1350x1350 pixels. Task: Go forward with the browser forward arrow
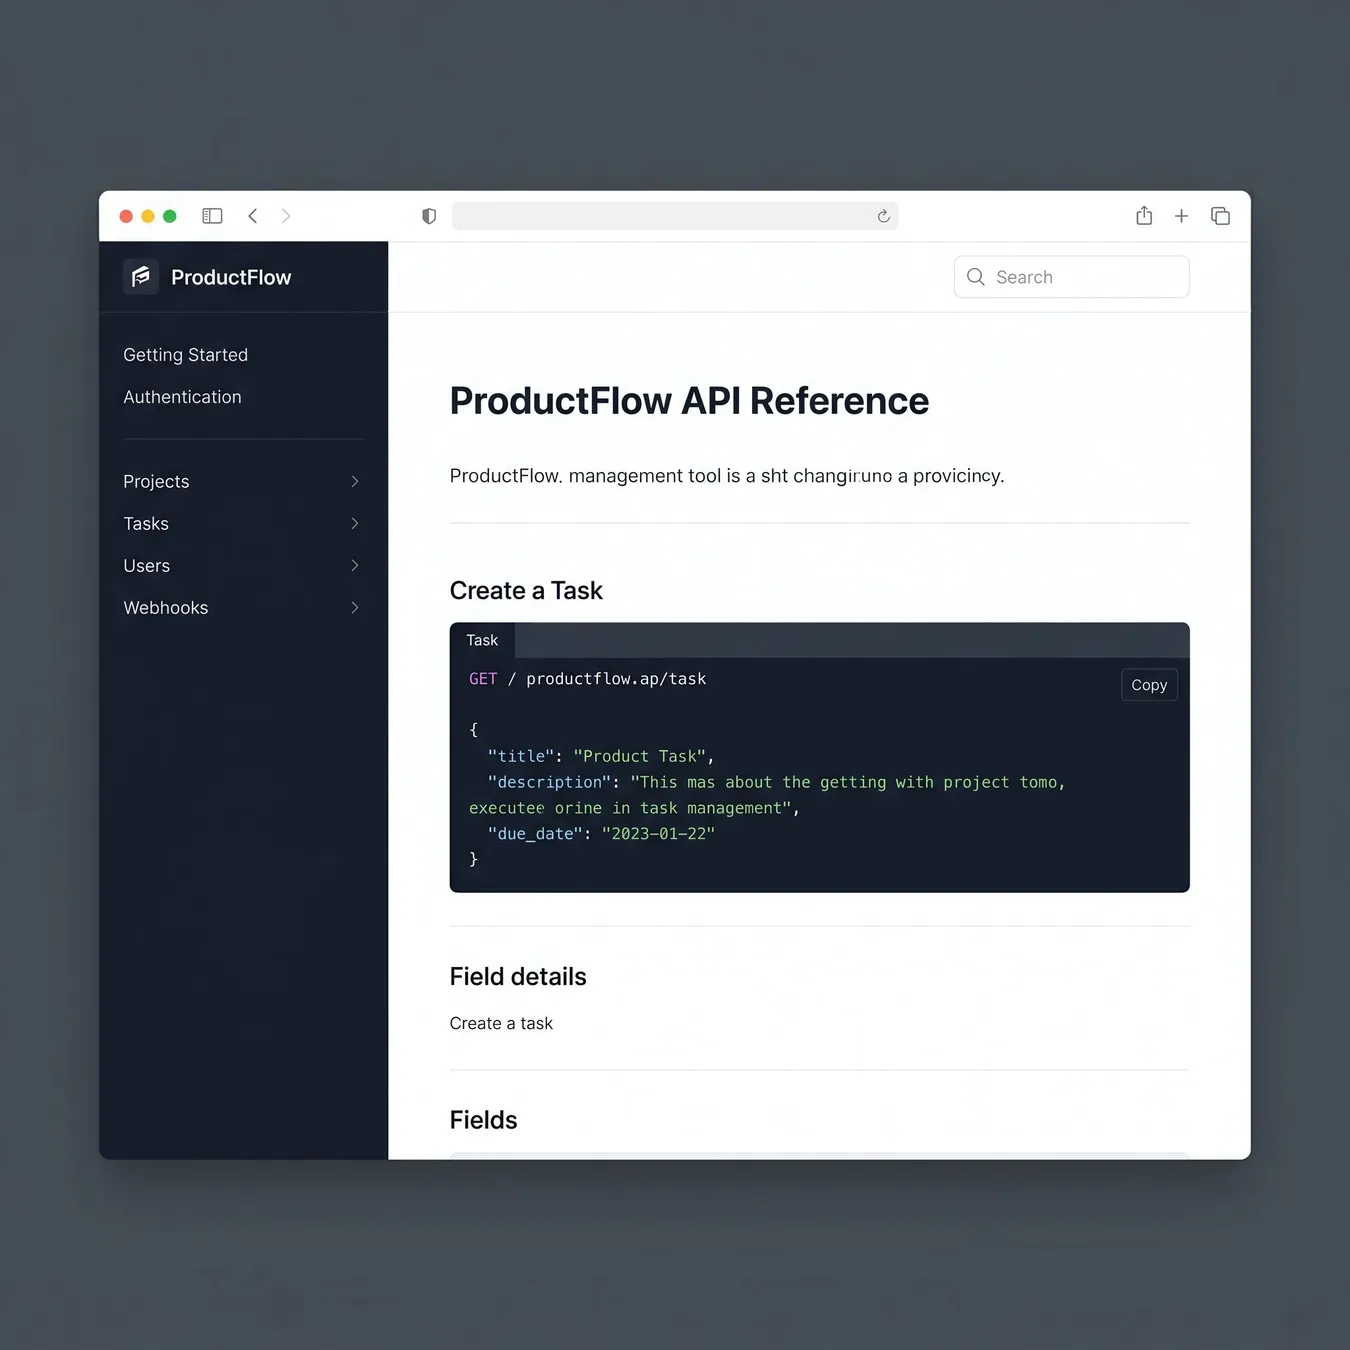pos(286,216)
